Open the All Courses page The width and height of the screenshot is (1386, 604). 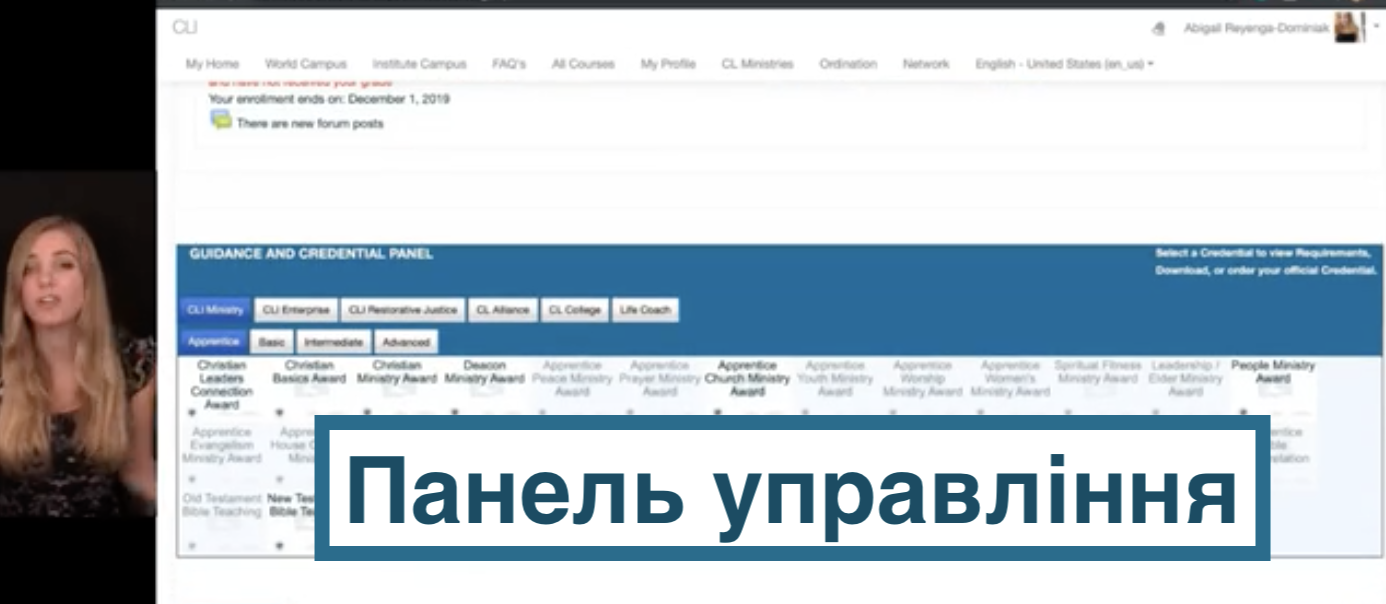coord(583,64)
